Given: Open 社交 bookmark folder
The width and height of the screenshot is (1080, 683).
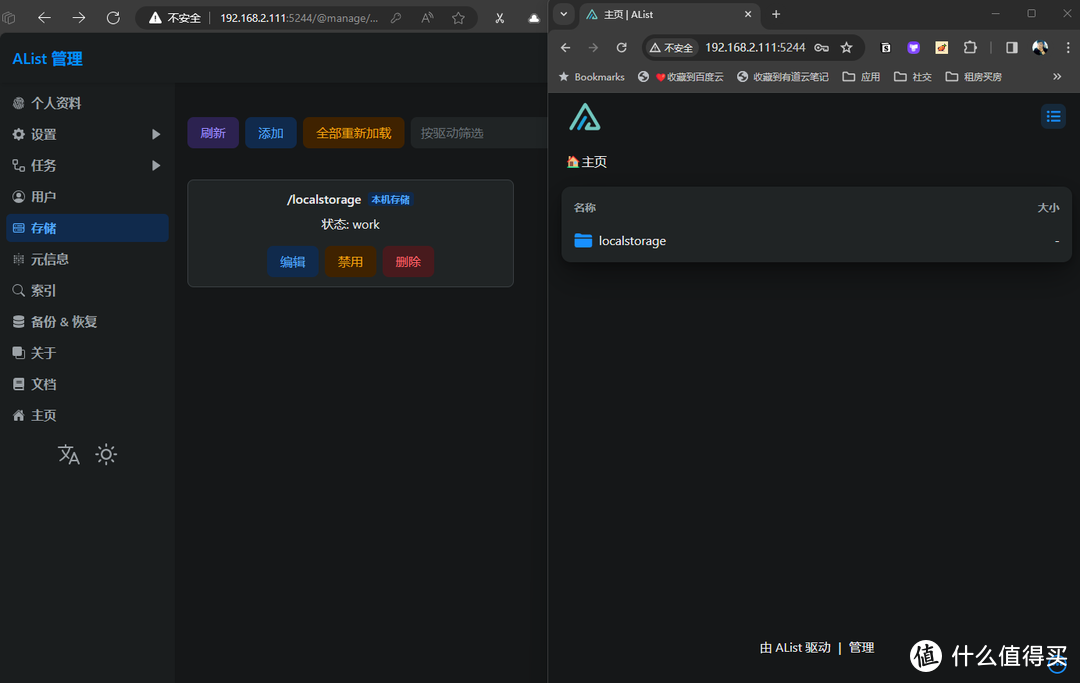Looking at the screenshot, I should 913,76.
